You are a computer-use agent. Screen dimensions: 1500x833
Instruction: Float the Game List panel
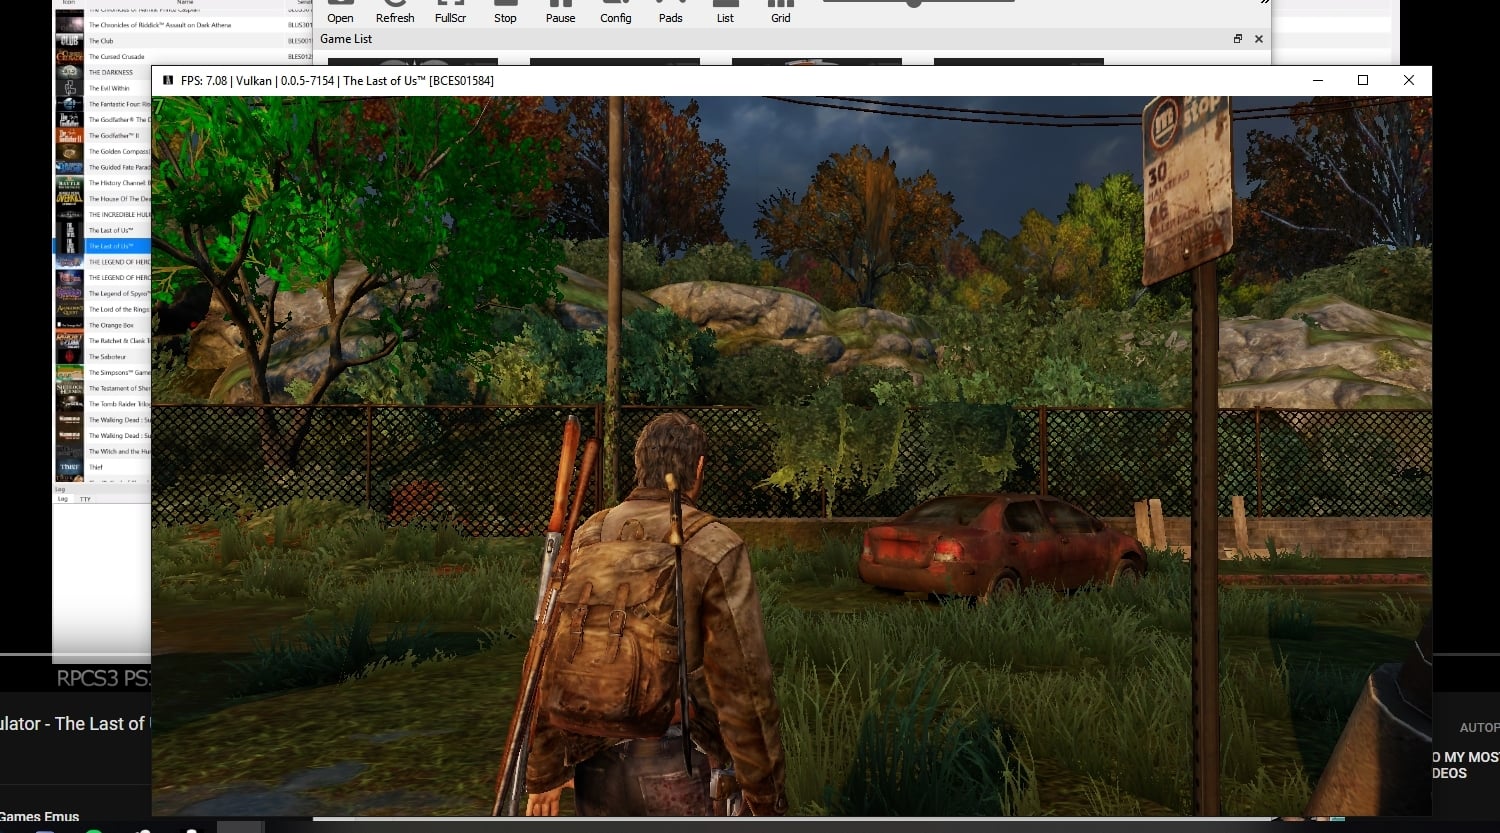1238,39
